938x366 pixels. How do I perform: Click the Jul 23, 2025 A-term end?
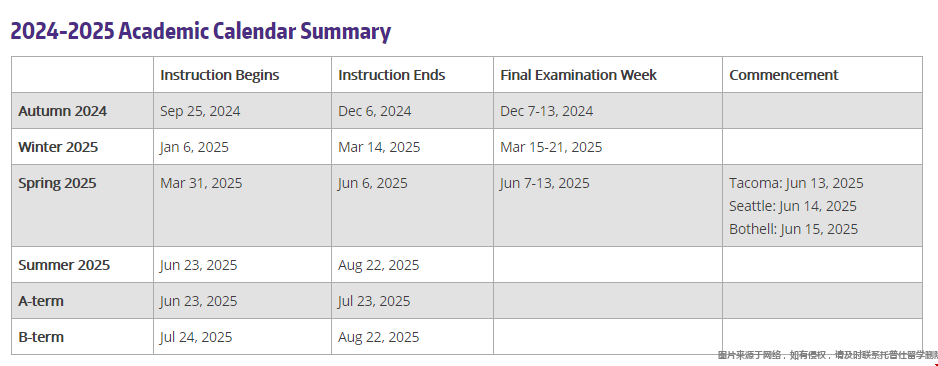pyautogui.click(x=374, y=301)
